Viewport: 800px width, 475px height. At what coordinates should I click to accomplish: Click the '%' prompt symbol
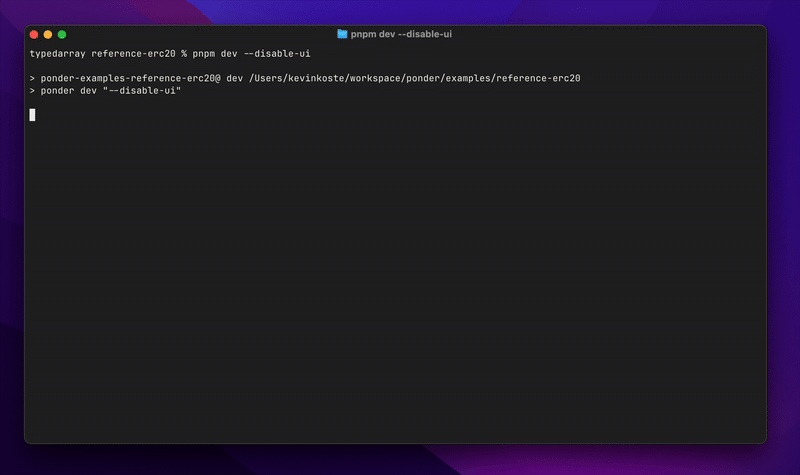184,53
